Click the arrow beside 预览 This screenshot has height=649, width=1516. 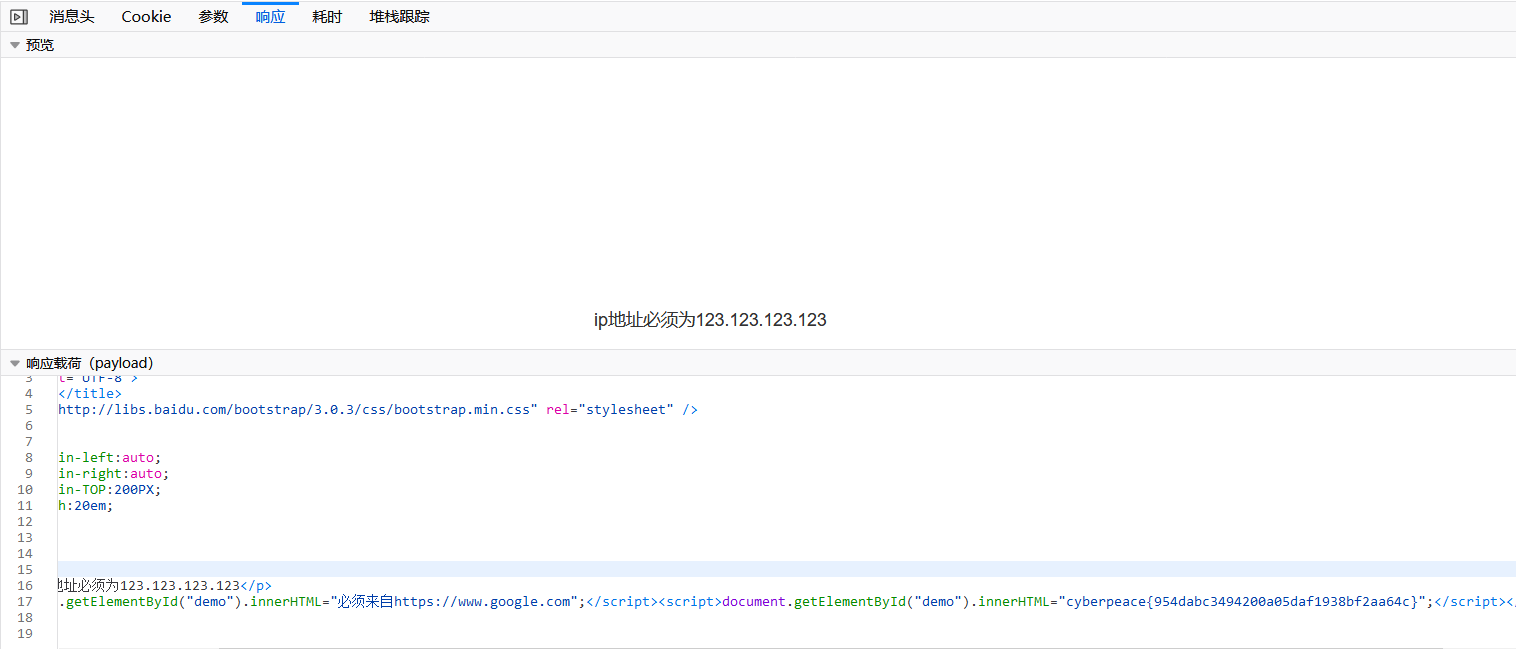(14, 44)
